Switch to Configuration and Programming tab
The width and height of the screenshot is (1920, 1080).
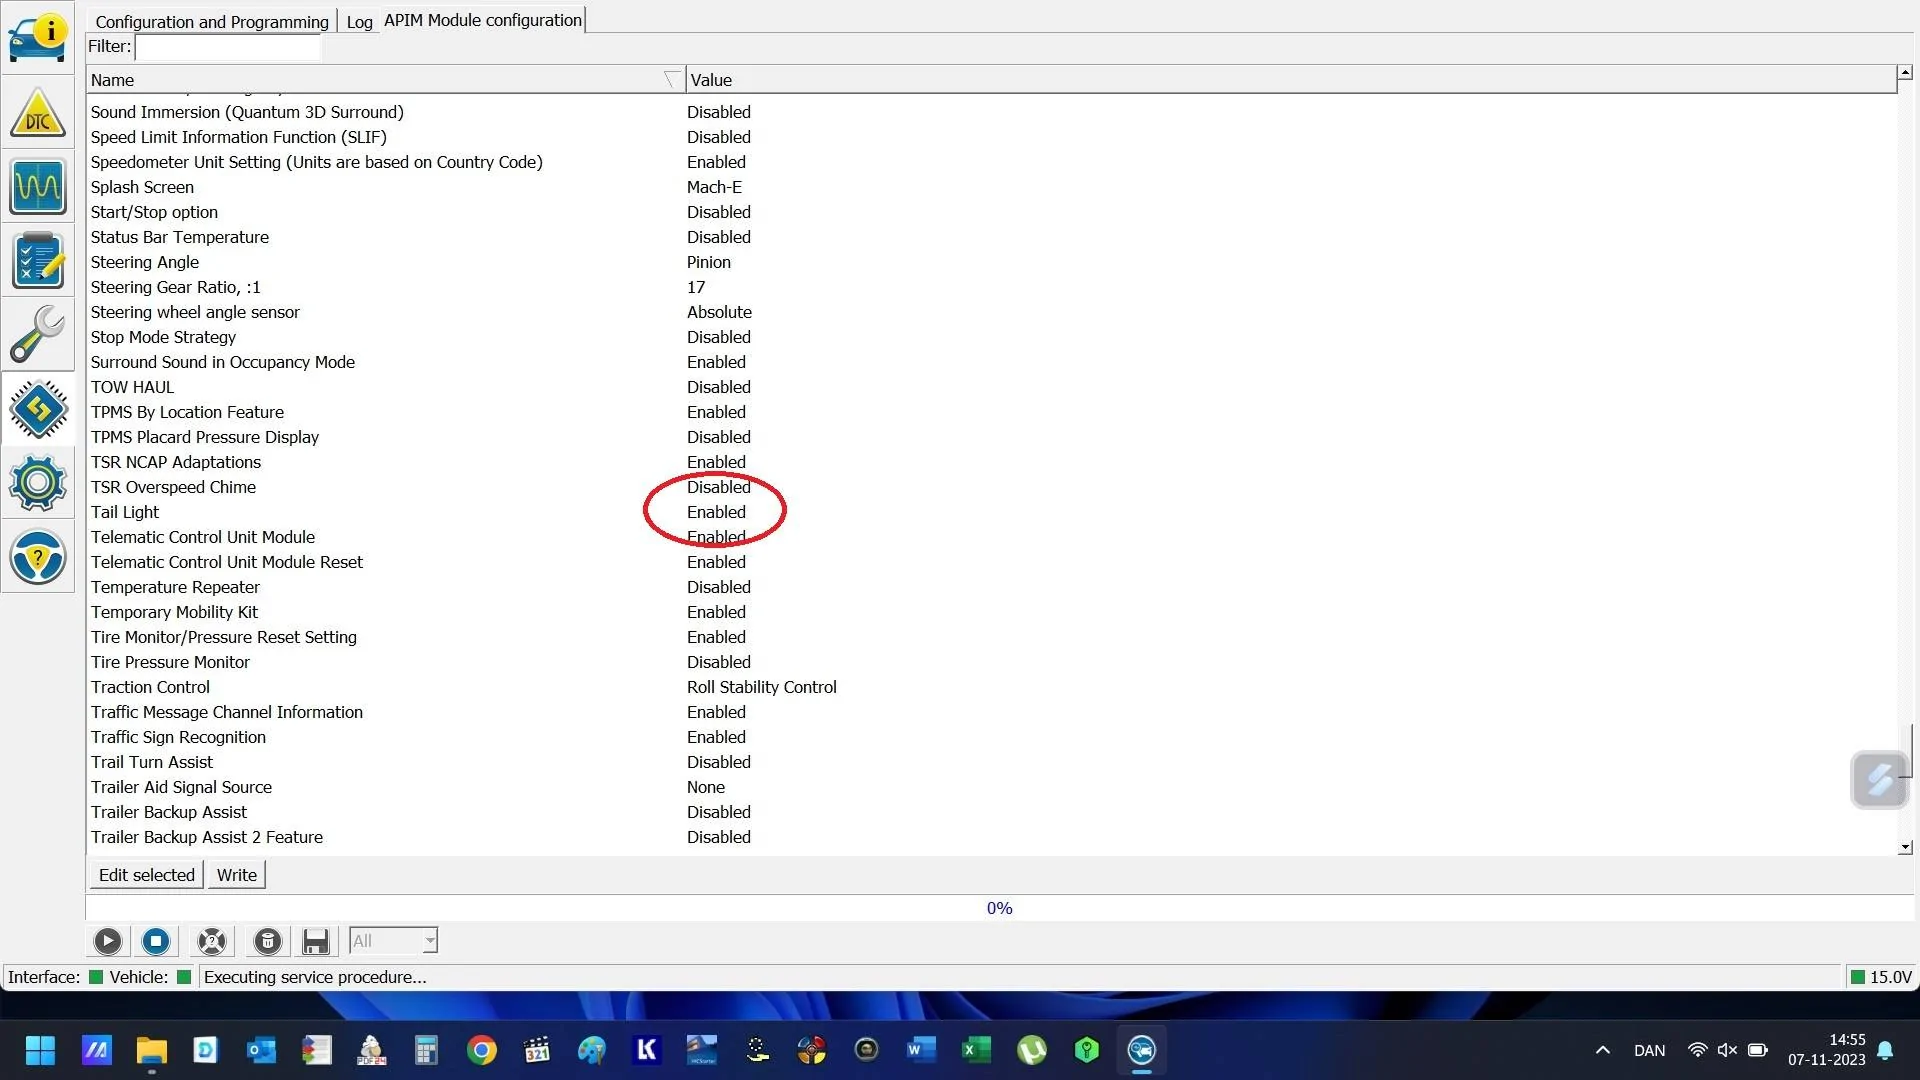point(212,22)
